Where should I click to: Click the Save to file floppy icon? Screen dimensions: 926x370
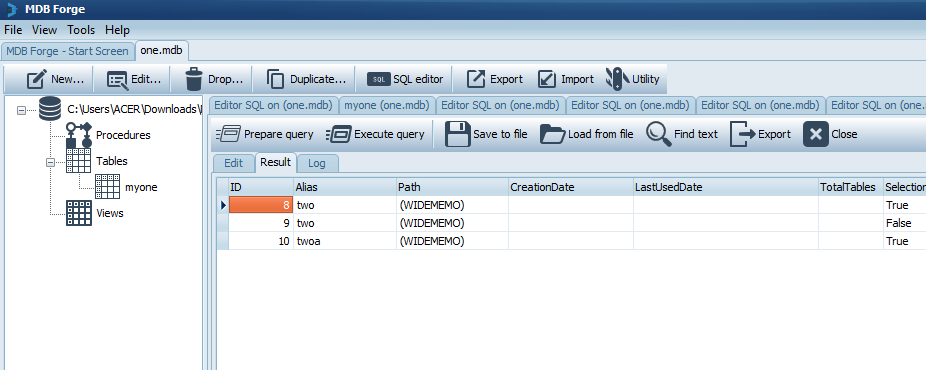pyautogui.click(x=457, y=134)
